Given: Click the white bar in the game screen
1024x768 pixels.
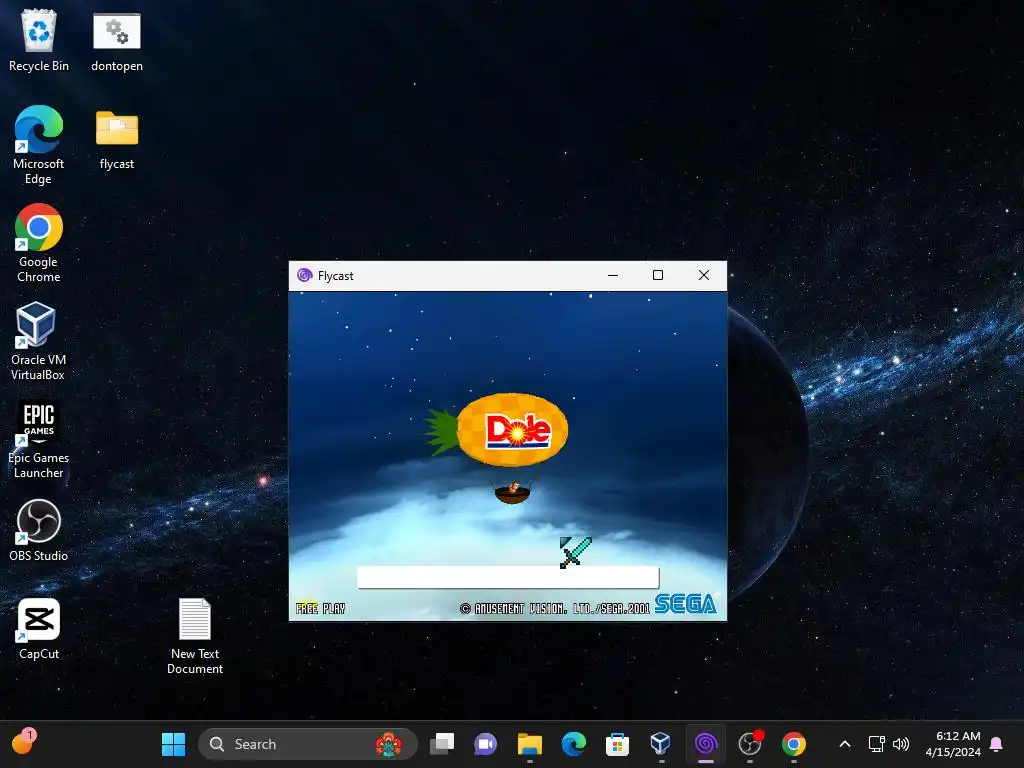Looking at the screenshot, I should (508, 577).
